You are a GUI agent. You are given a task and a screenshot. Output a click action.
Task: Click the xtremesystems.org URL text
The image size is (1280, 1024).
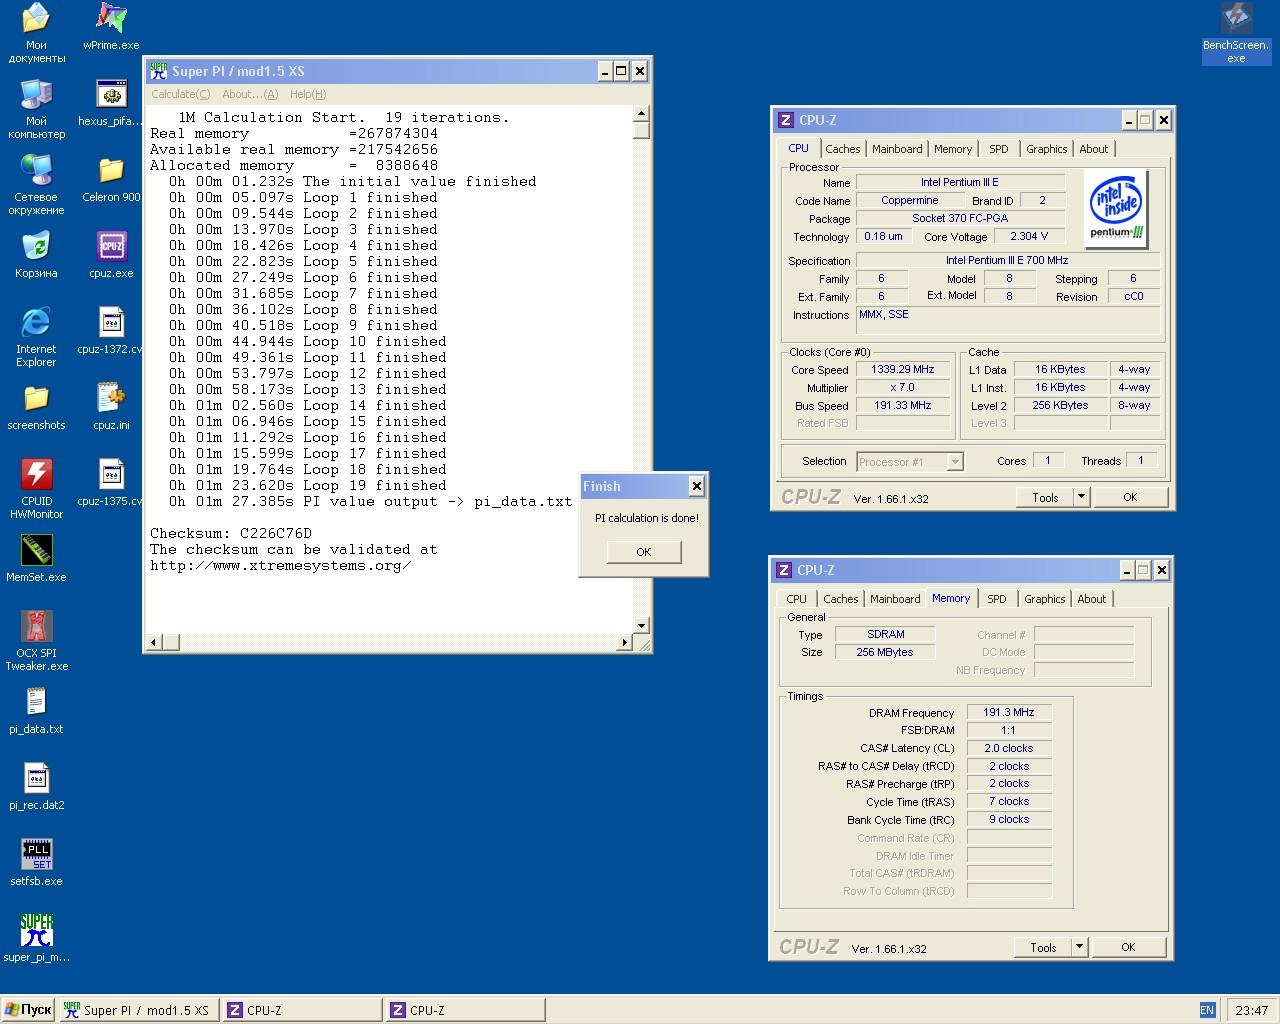click(x=280, y=565)
